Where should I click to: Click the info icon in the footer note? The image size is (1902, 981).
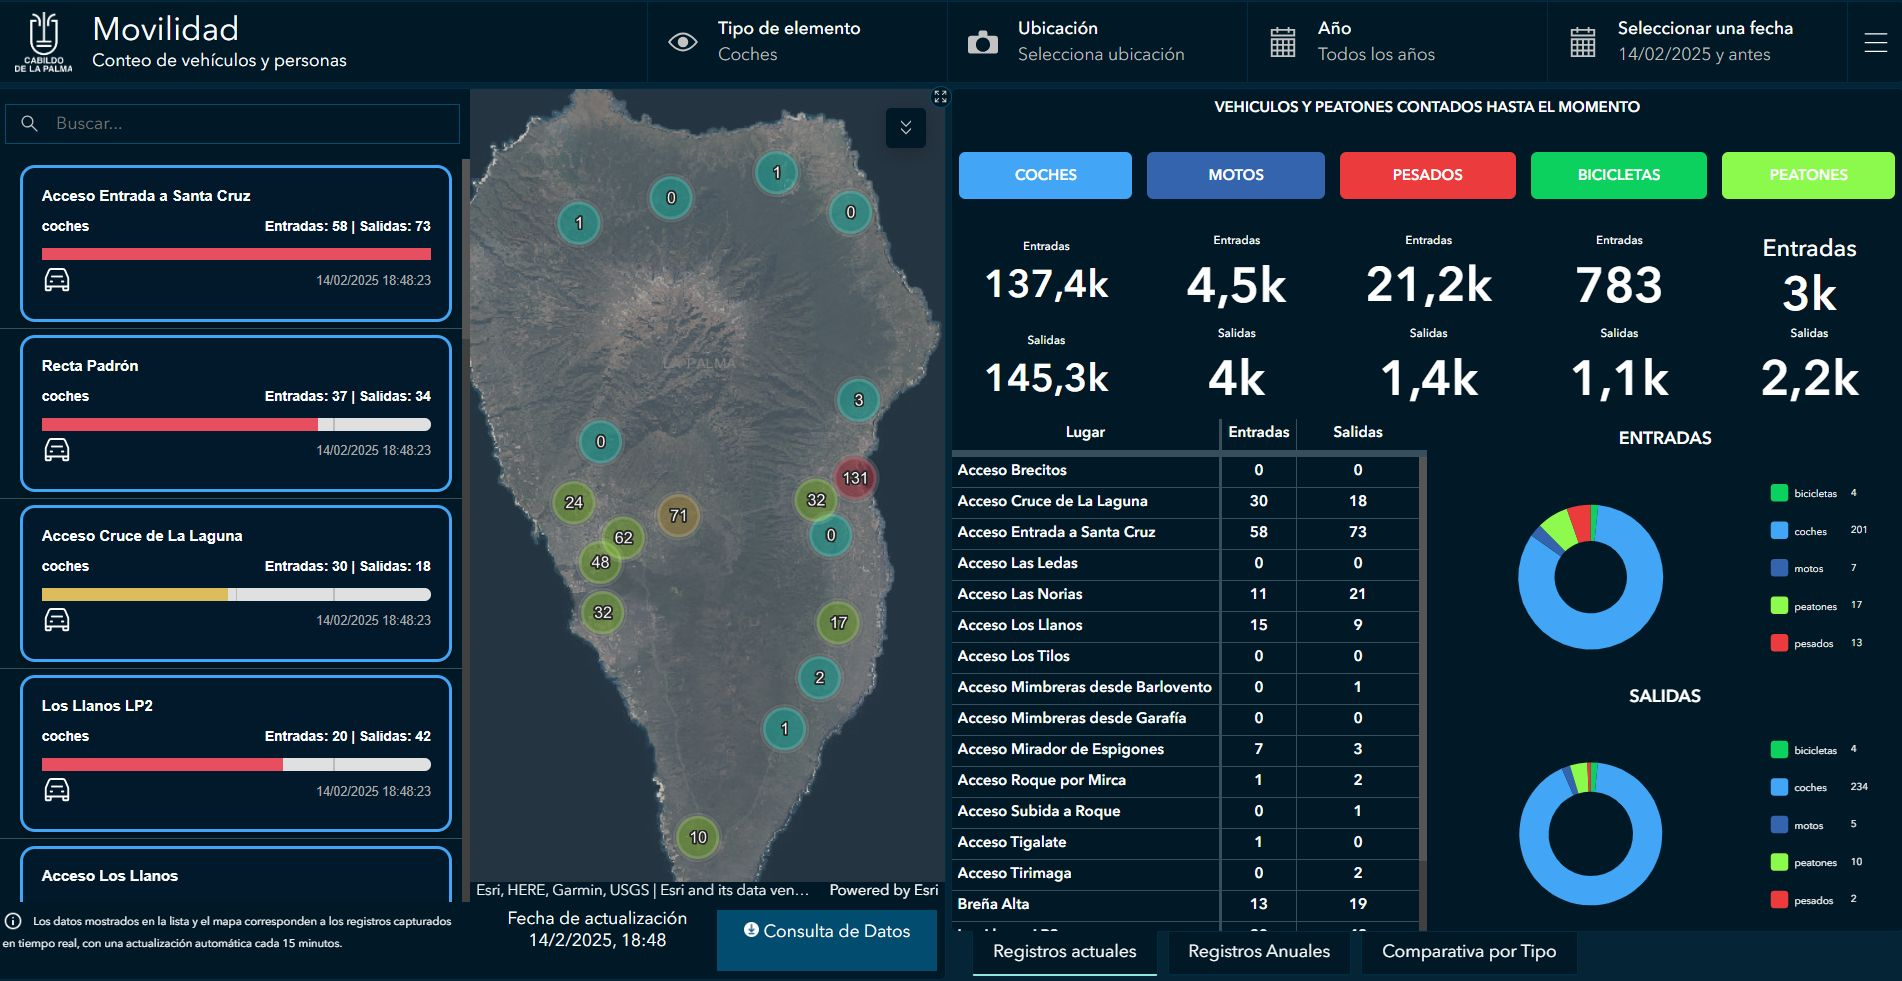click(x=14, y=921)
